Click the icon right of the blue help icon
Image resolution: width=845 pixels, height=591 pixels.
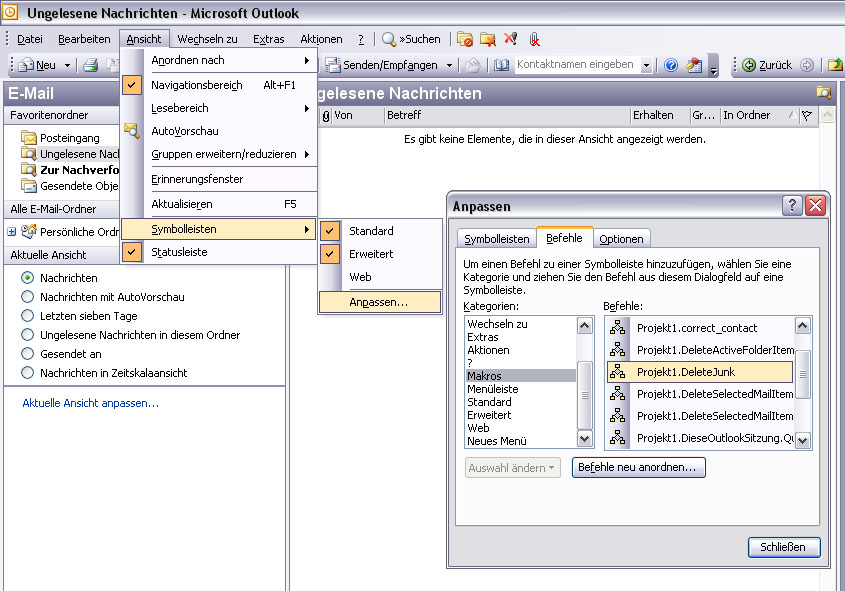(694, 65)
